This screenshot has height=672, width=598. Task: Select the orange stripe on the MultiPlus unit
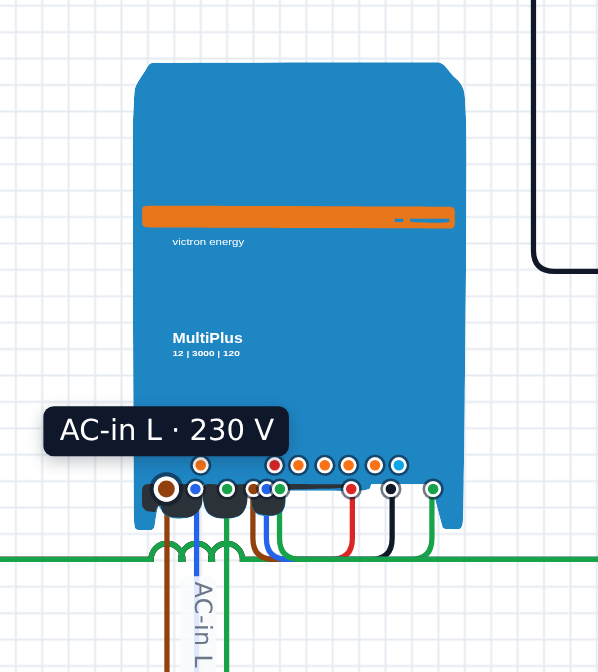(298, 217)
